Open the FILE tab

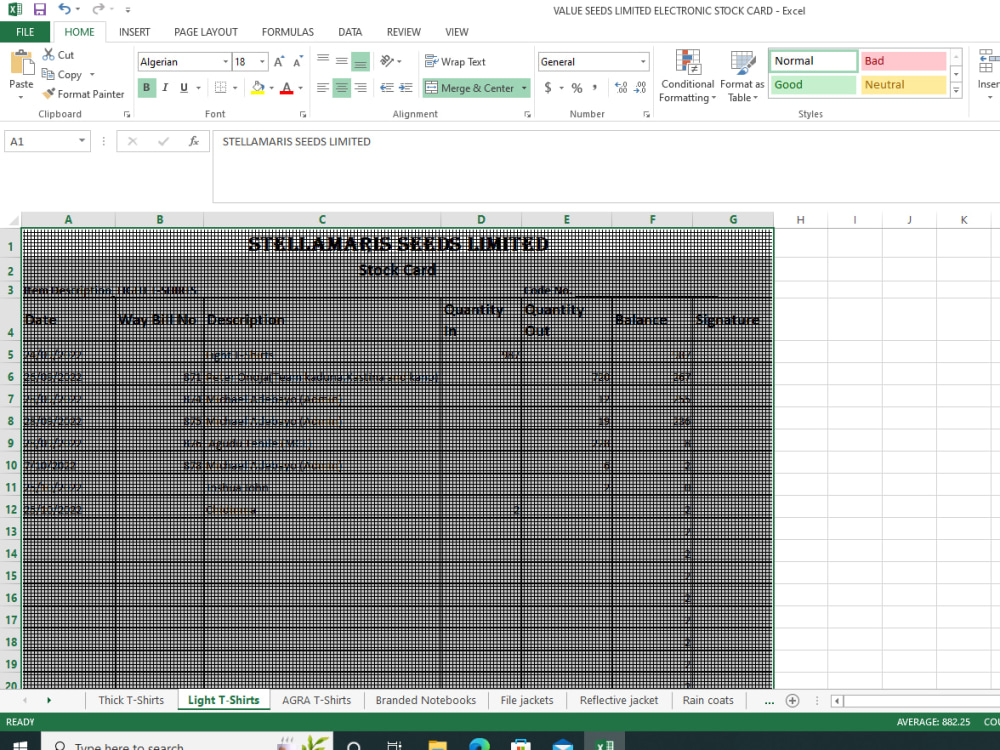click(x=25, y=32)
